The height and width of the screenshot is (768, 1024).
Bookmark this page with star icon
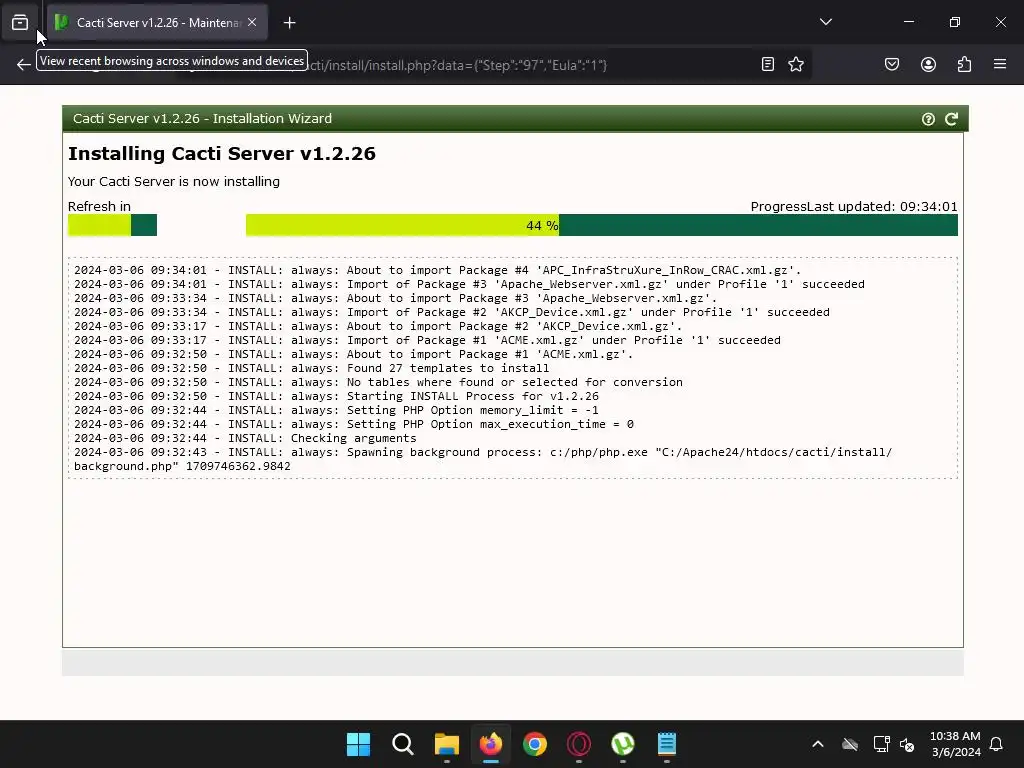tap(795, 64)
